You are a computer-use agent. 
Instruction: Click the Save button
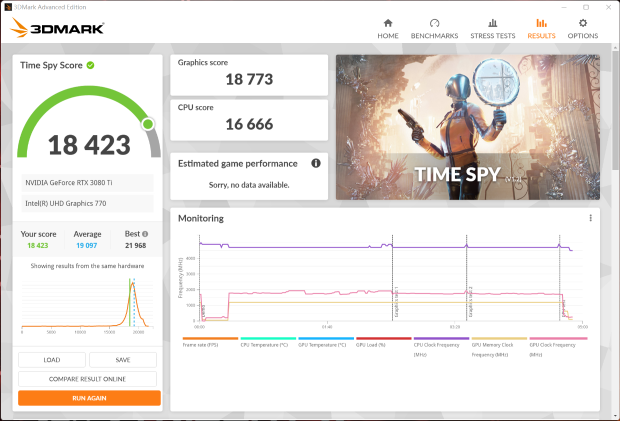click(x=123, y=360)
